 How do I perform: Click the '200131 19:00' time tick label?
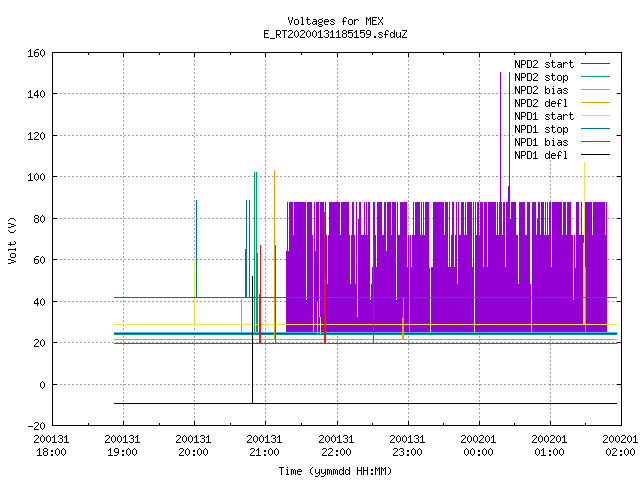point(122,446)
